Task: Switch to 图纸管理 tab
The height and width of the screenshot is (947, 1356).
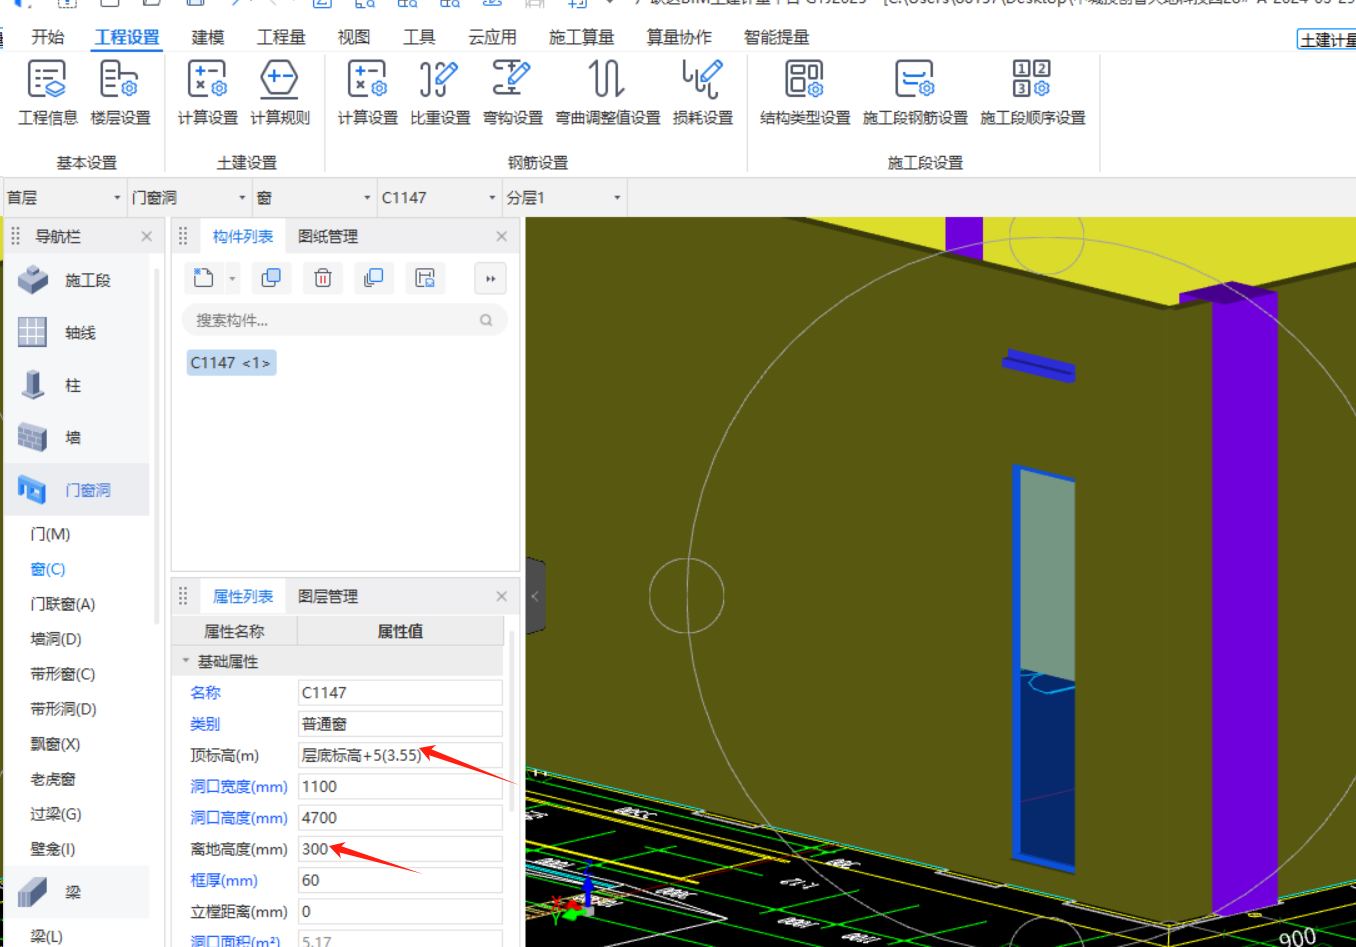Action: click(328, 236)
